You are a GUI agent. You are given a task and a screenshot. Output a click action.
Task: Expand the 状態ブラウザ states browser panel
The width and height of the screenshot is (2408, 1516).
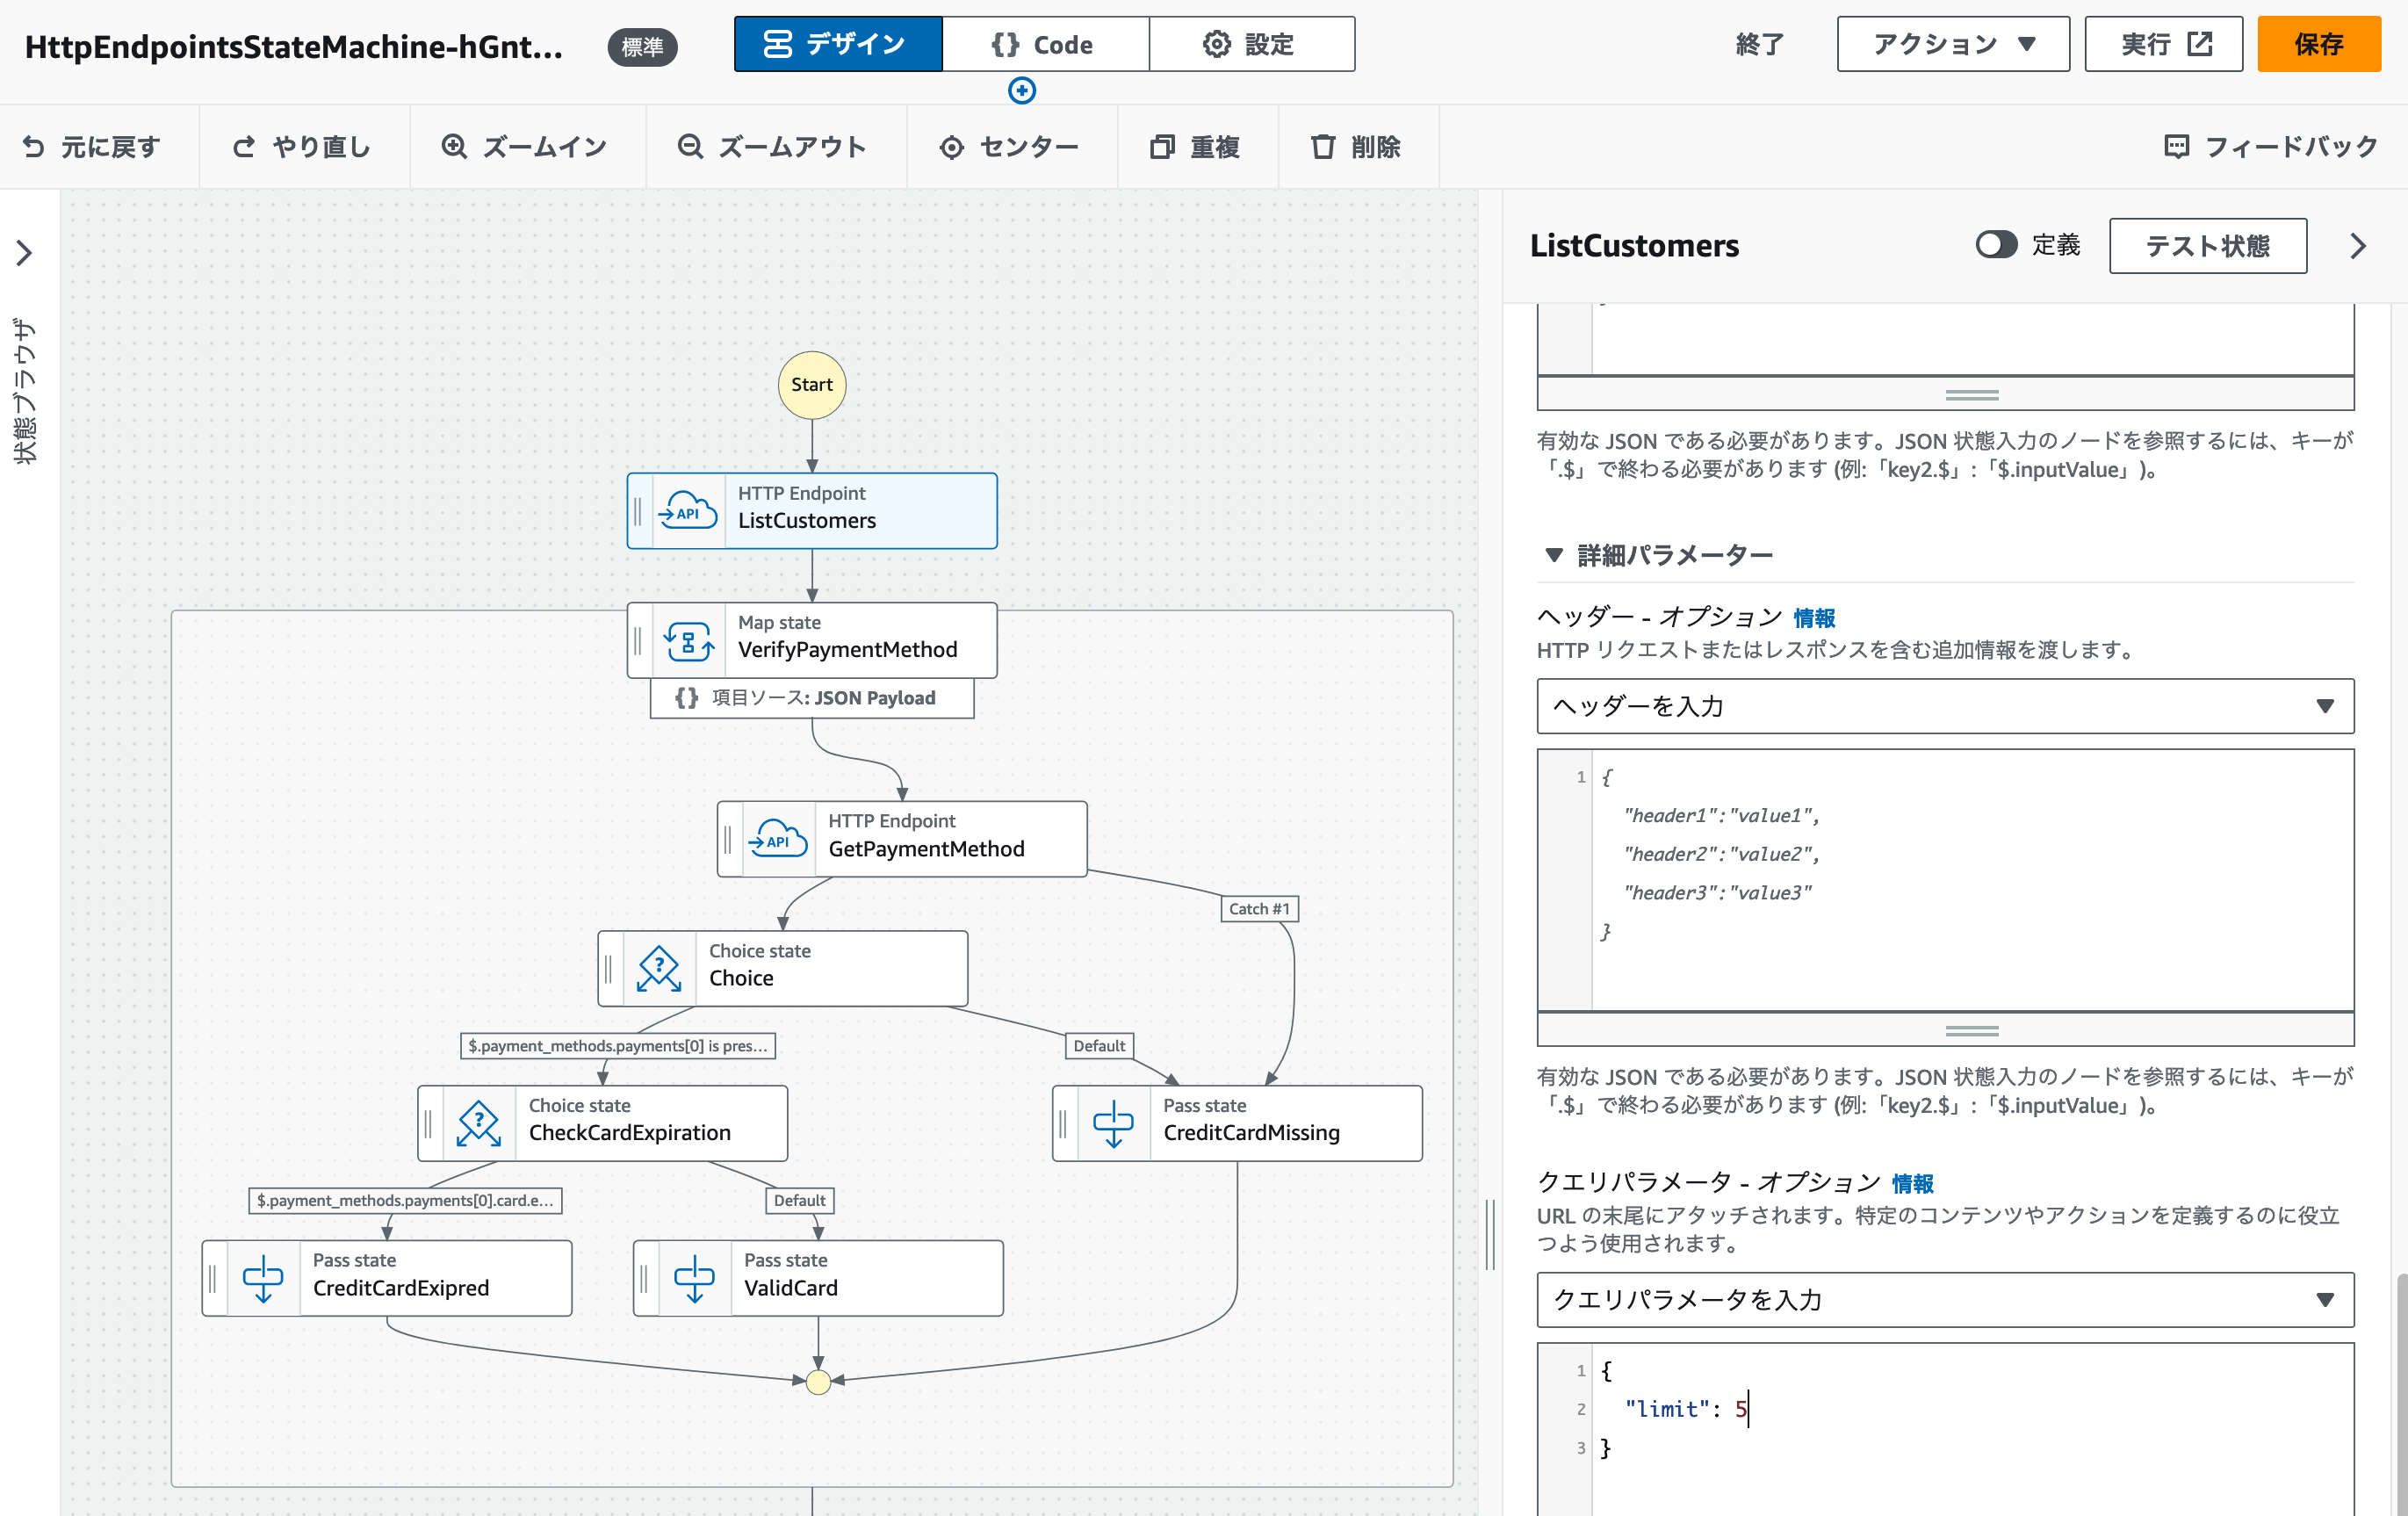coord(25,253)
